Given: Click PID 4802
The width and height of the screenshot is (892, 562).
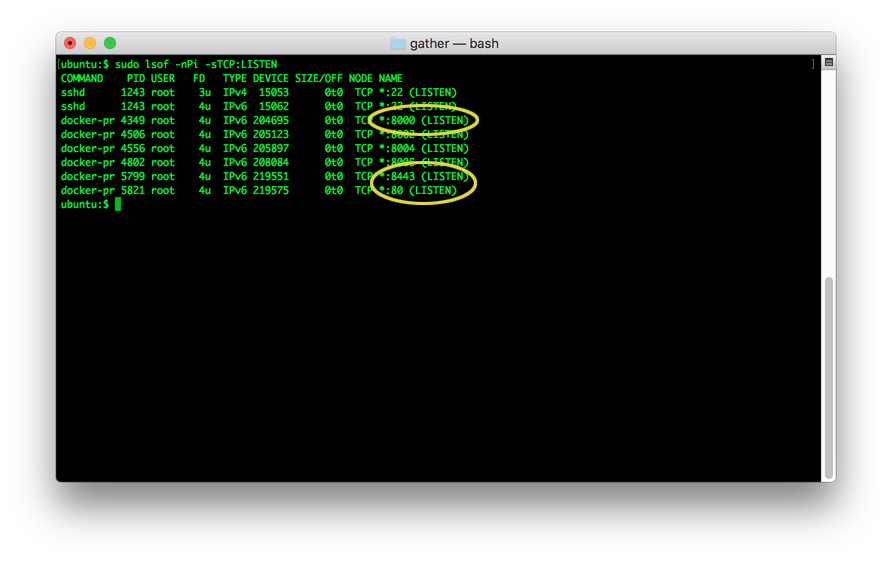Looking at the screenshot, I should (x=133, y=162).
